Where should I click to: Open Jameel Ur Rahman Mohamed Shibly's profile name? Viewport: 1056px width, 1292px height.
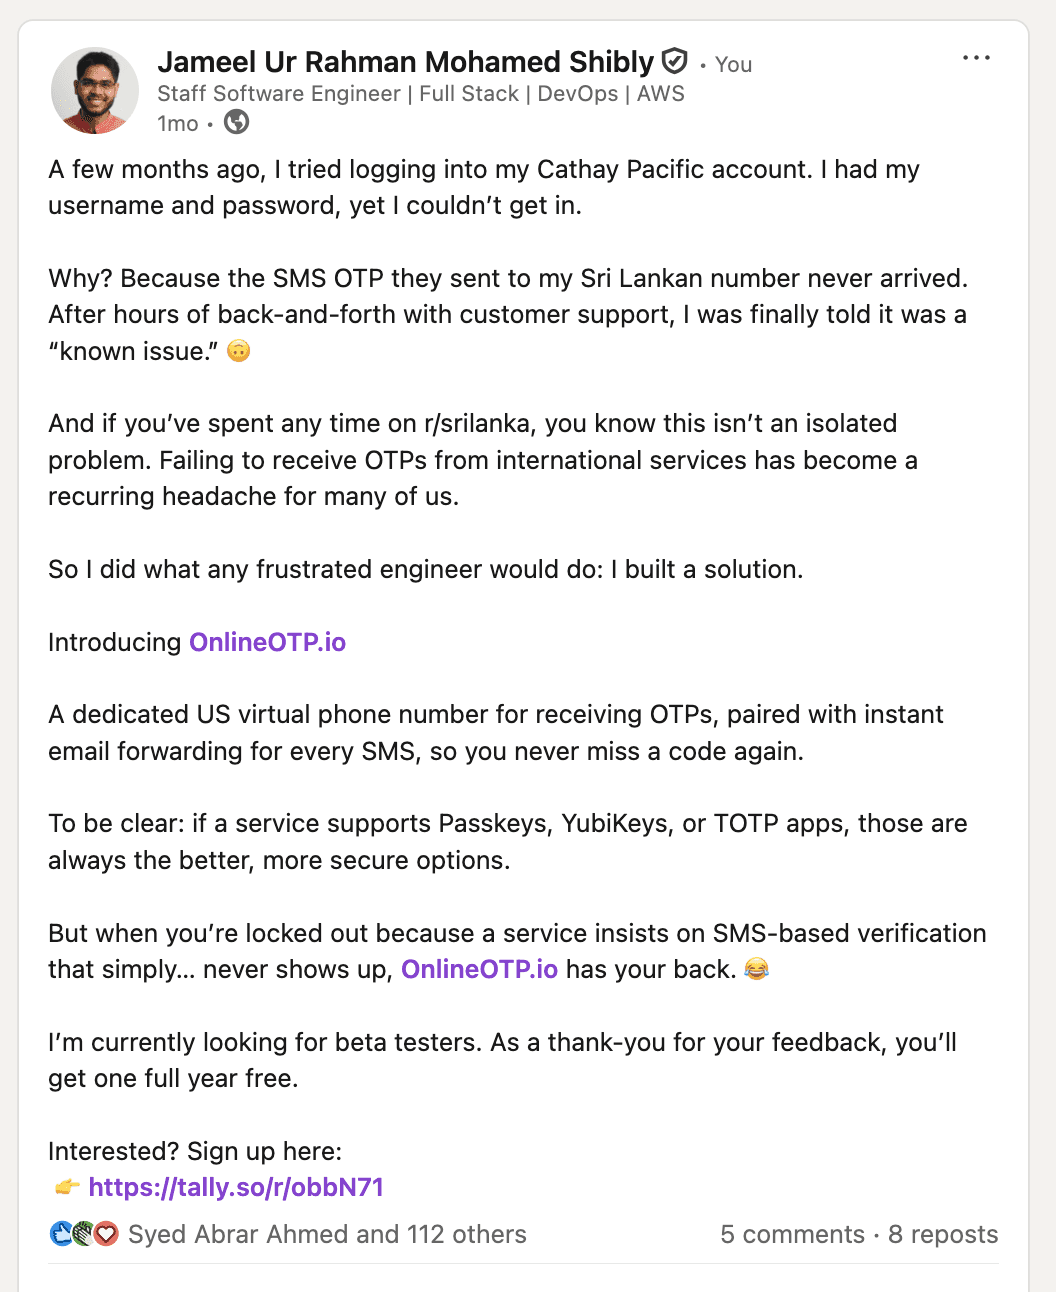point(405,62)
